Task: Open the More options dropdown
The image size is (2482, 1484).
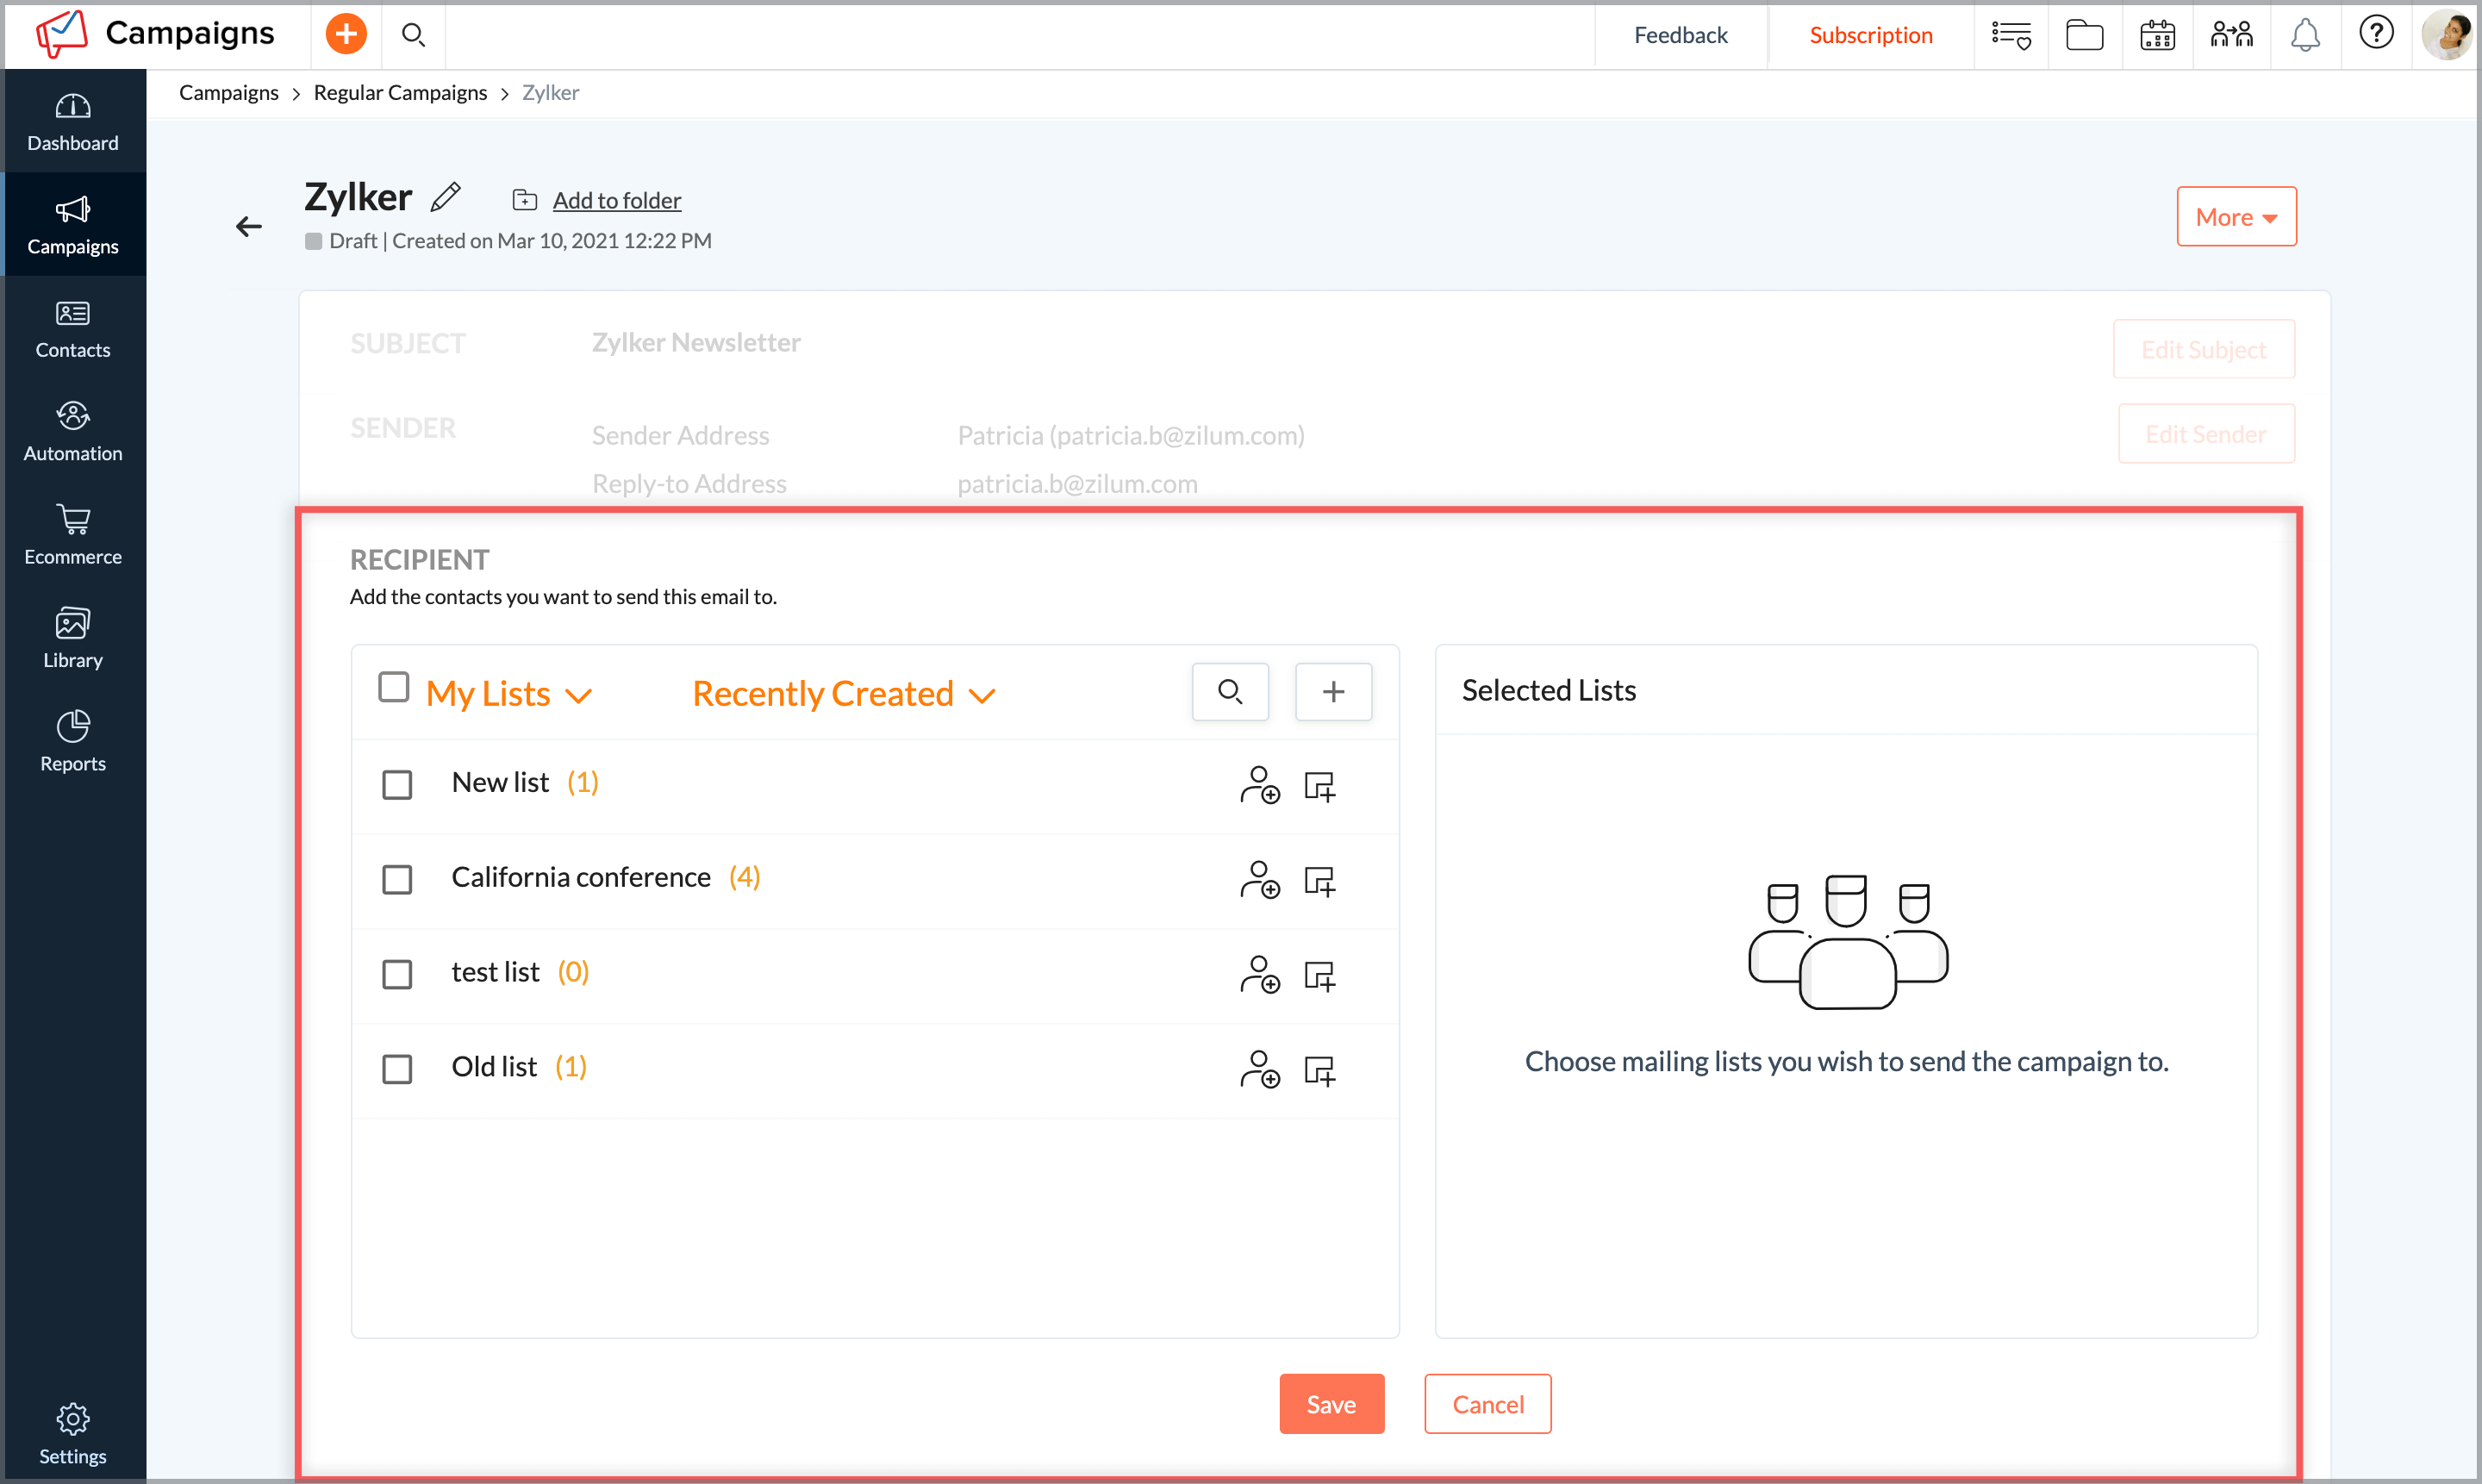Action: coord(2236,216)
